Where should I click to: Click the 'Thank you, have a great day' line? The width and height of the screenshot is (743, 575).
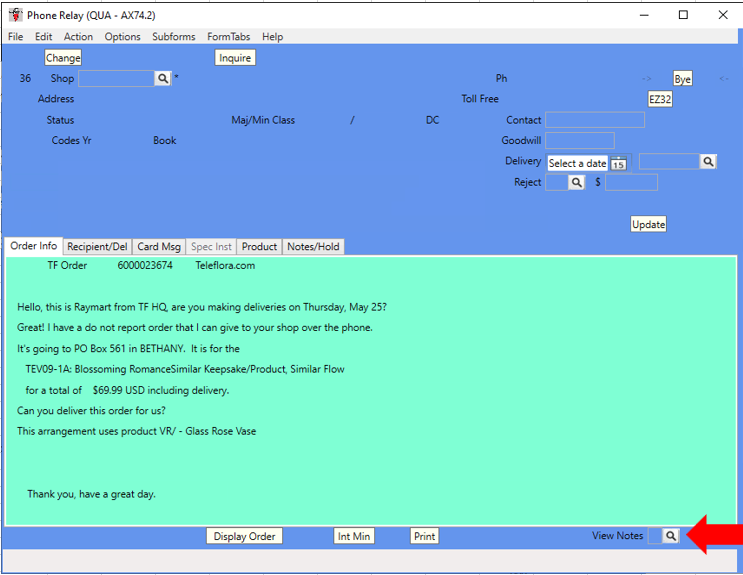91,494
